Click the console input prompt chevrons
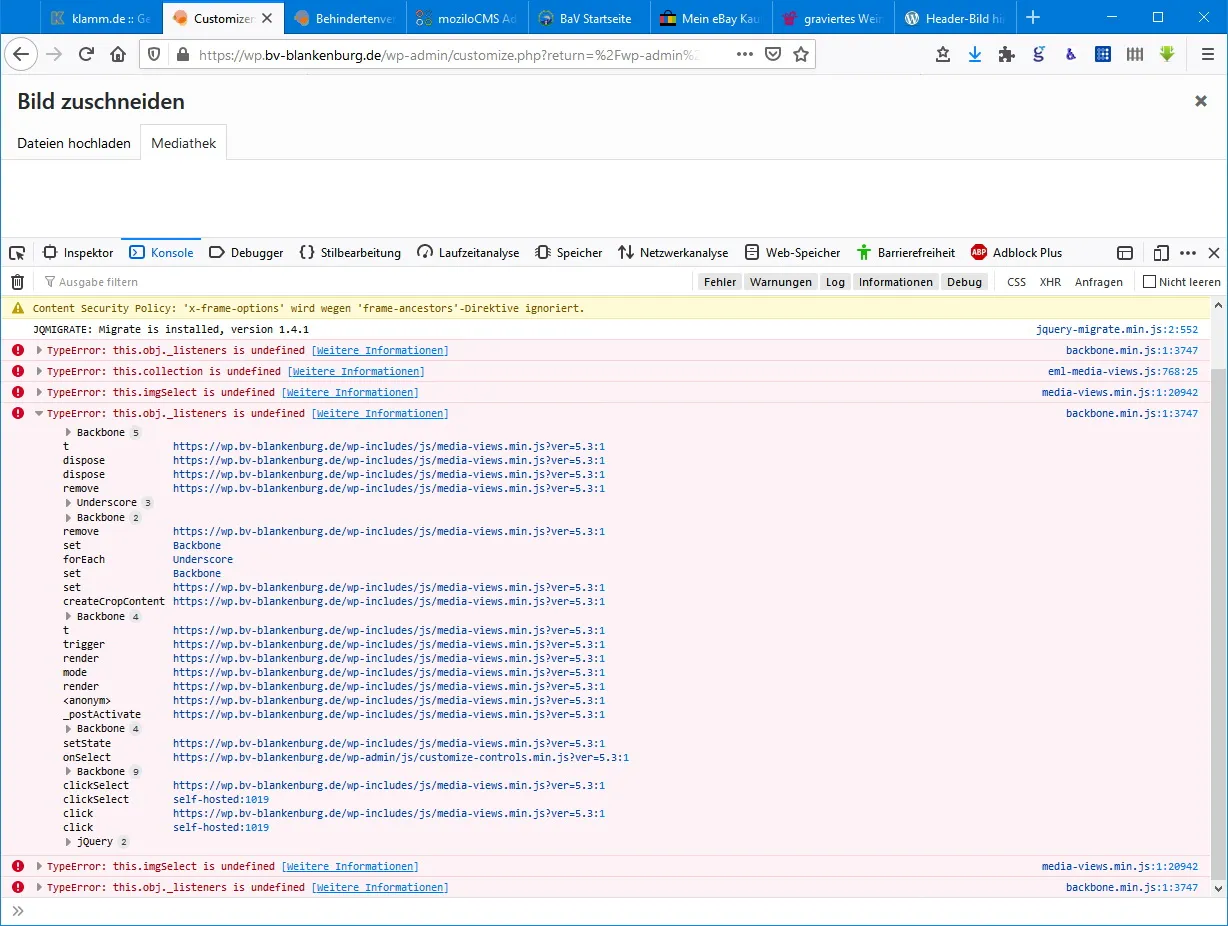This screenshot has width=1228, height=926. [x=17, y=911]
